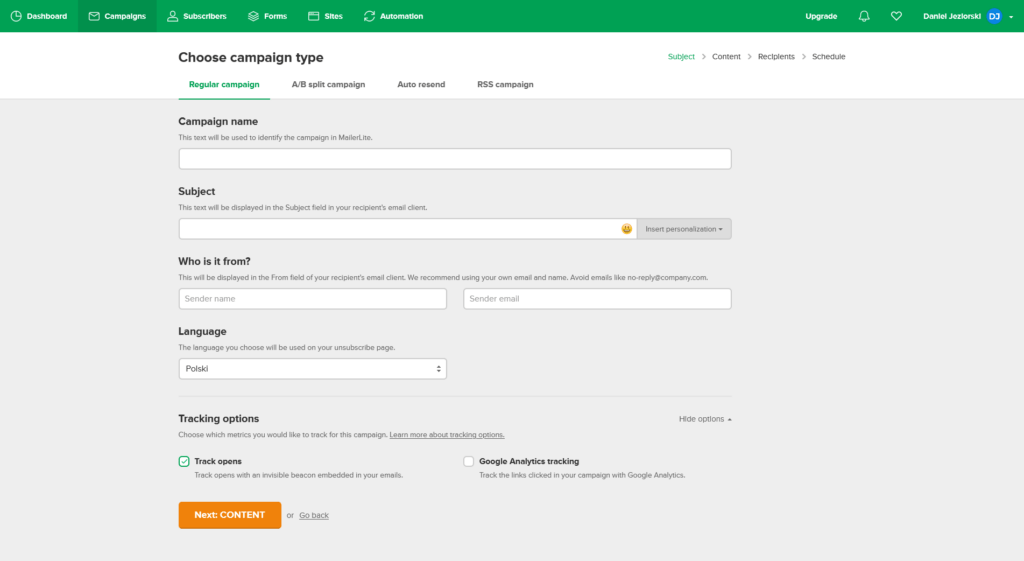This screenshot has height=561, width=1024.
Task: Open the emoji picker in Subject field
Action: coord(627,229)
